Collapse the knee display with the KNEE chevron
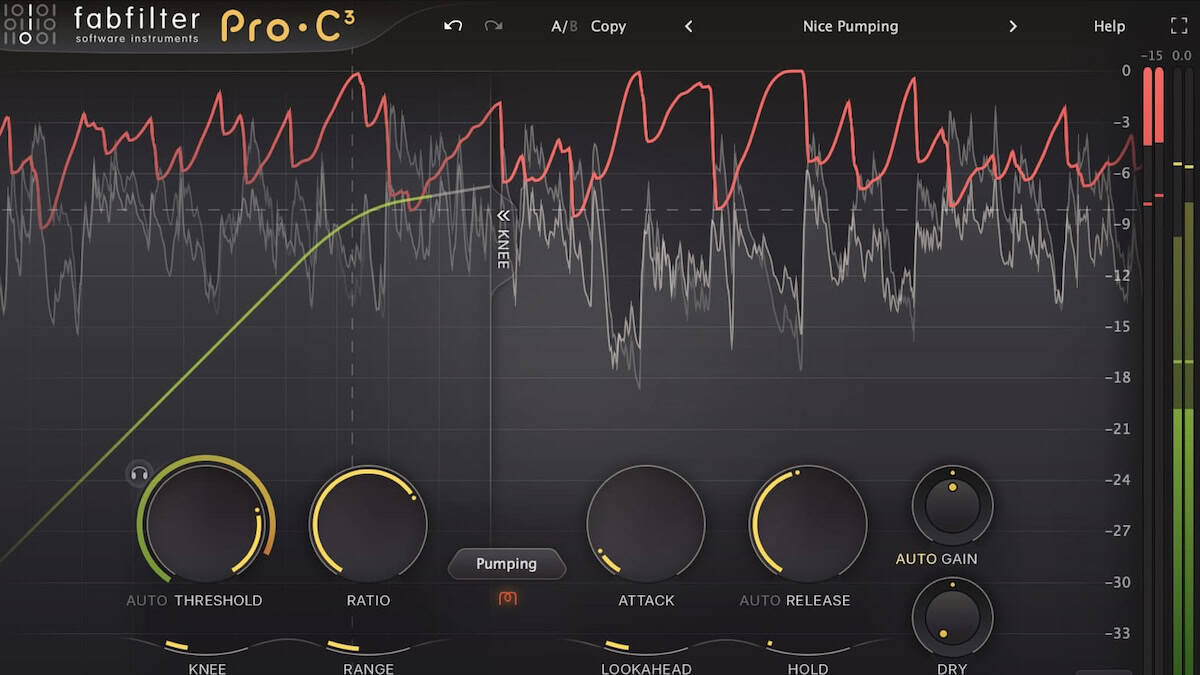The width and height of the screenshot is (1200, 675). 501,215
